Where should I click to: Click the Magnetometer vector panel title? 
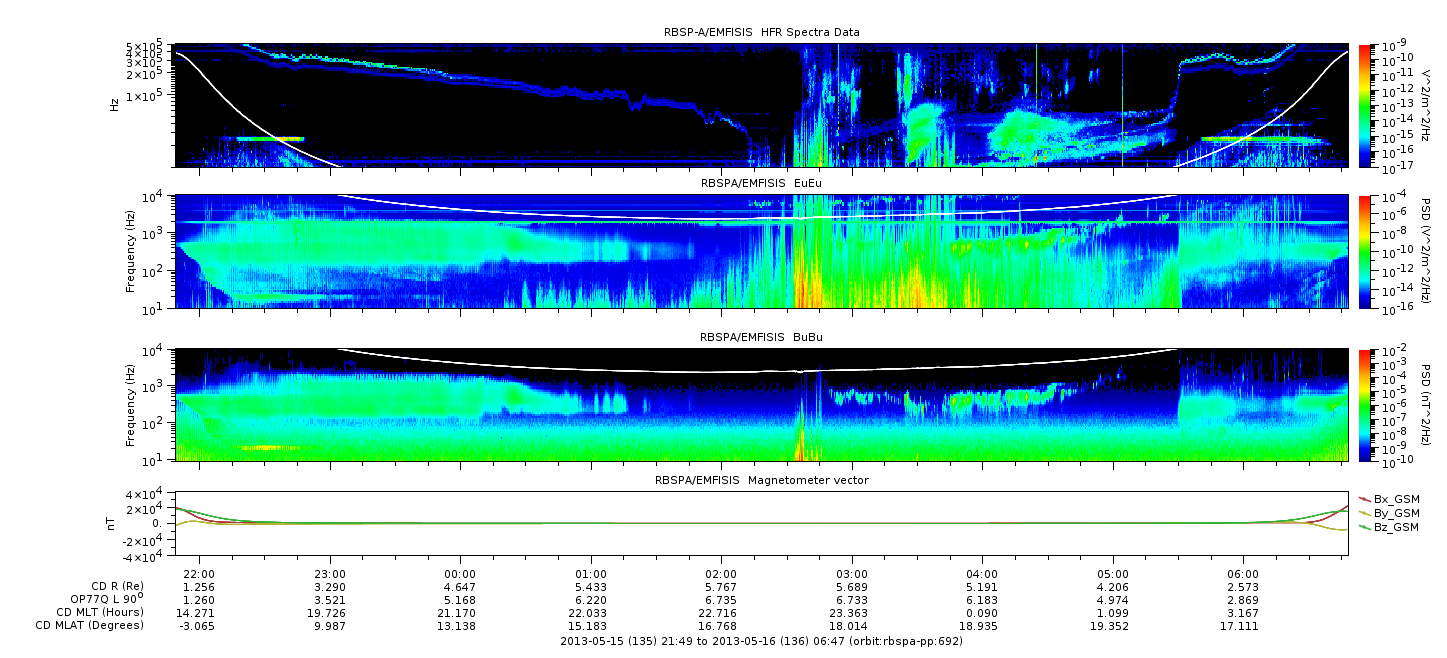pos(761,480)
